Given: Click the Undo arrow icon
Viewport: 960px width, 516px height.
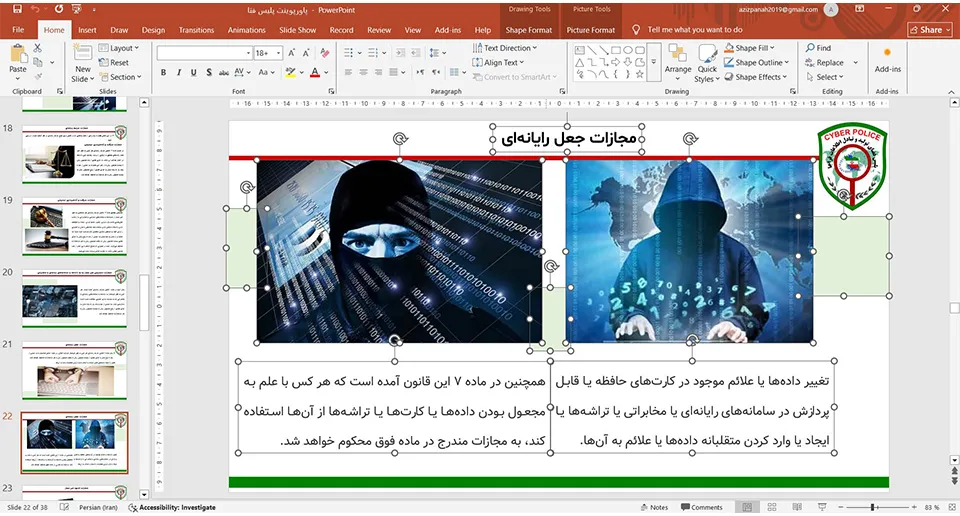Looking at the screenshot, I should coord(36,9).
